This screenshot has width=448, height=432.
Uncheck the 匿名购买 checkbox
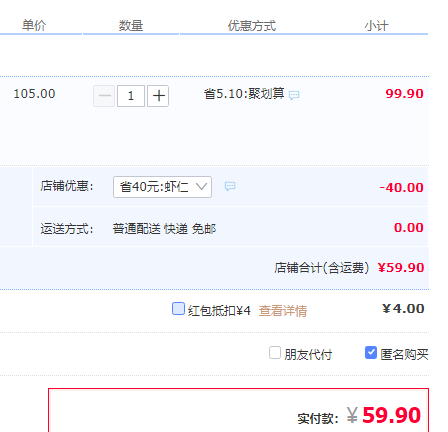point(371,353)
